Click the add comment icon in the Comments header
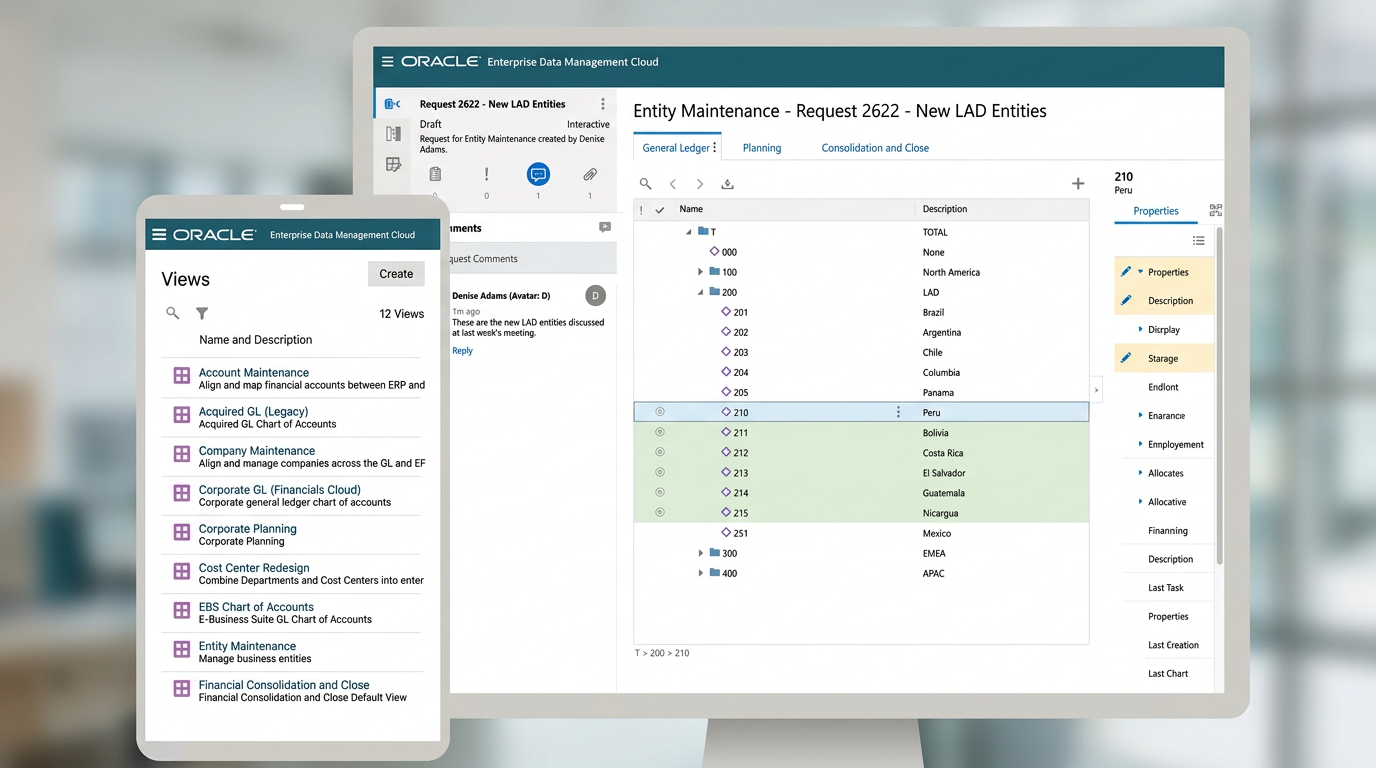The height and width of the screenshot is (768, 1376). (604, 227)
